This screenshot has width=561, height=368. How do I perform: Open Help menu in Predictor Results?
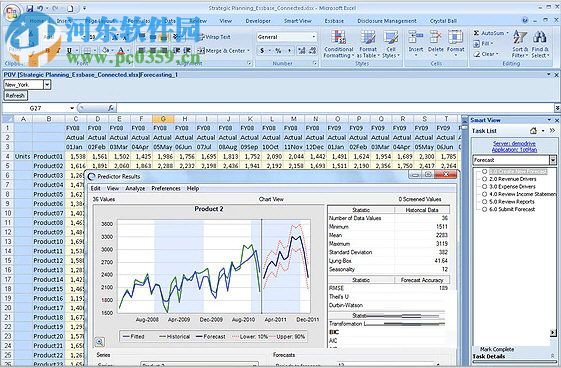192,188
